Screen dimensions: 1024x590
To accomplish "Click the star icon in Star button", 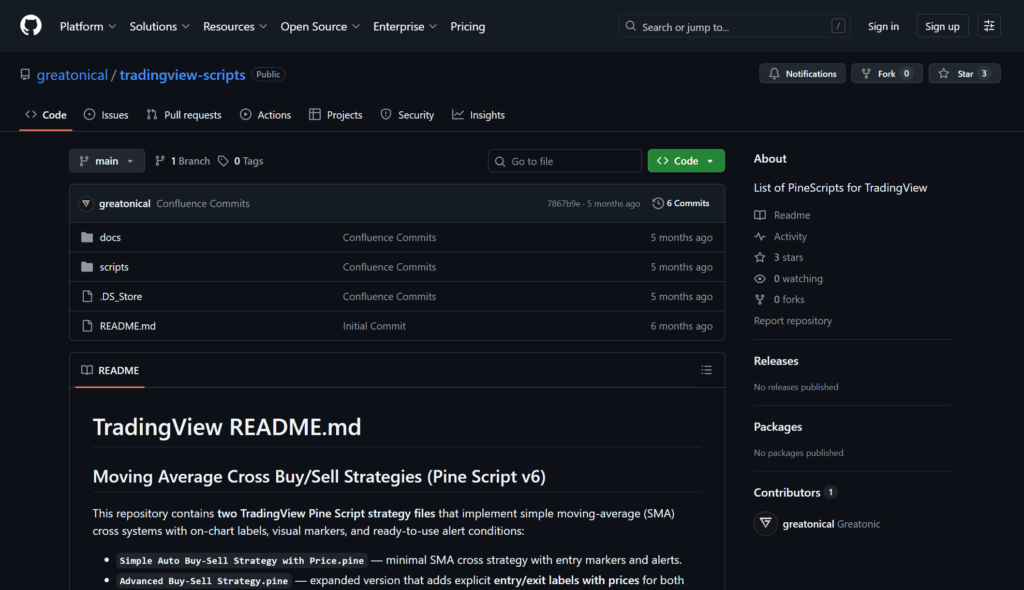I will coord(944,74).
